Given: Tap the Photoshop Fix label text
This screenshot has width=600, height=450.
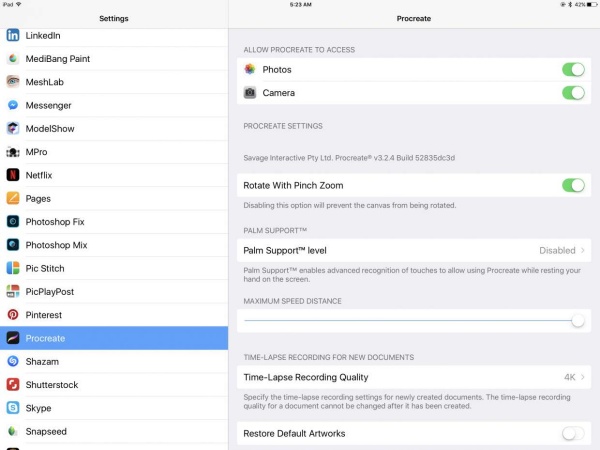Looking at the screenshot, I should (55, 222).
